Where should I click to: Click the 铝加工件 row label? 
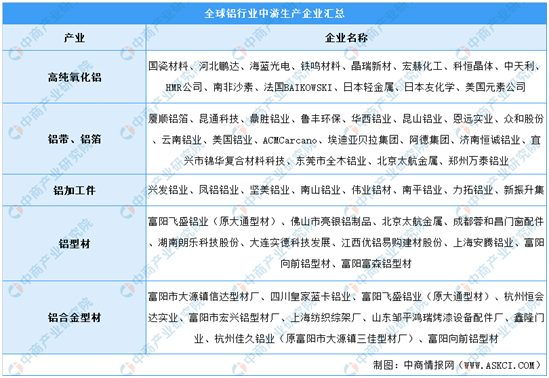(x=74, y=190)
